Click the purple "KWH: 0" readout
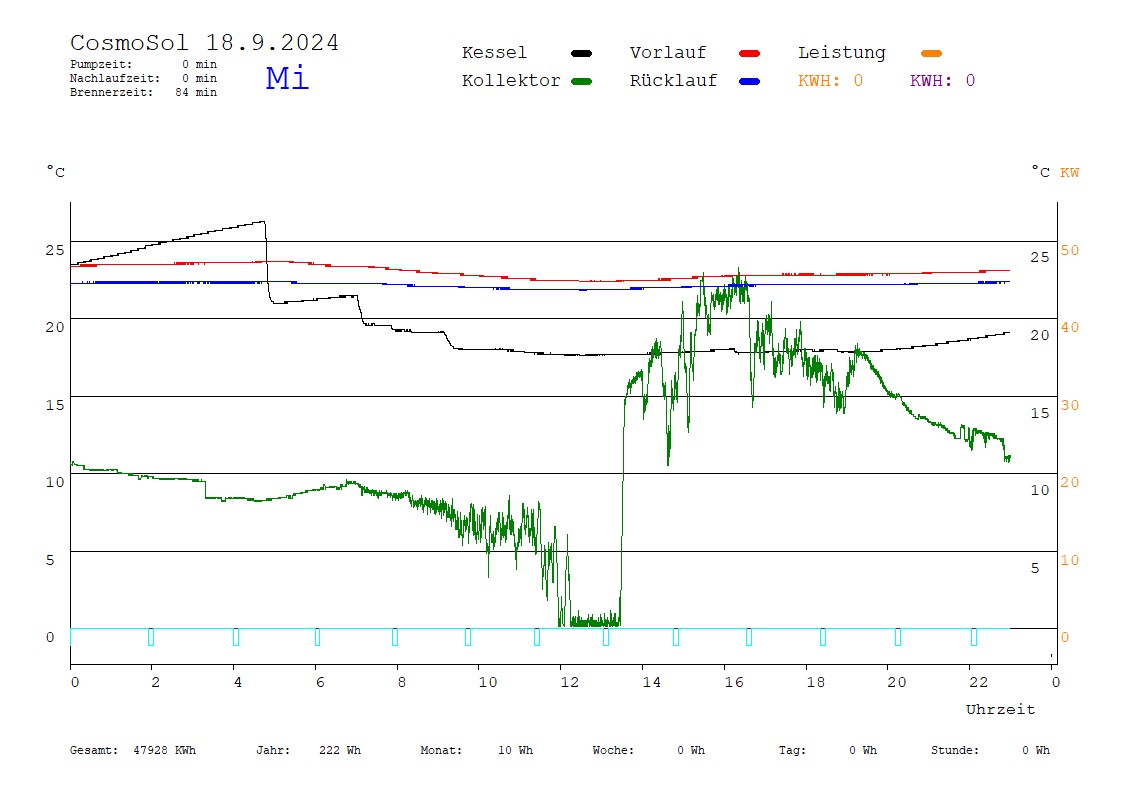This screenshot has height=812, width=1148. pyautogui.click(x=942, y=81)
